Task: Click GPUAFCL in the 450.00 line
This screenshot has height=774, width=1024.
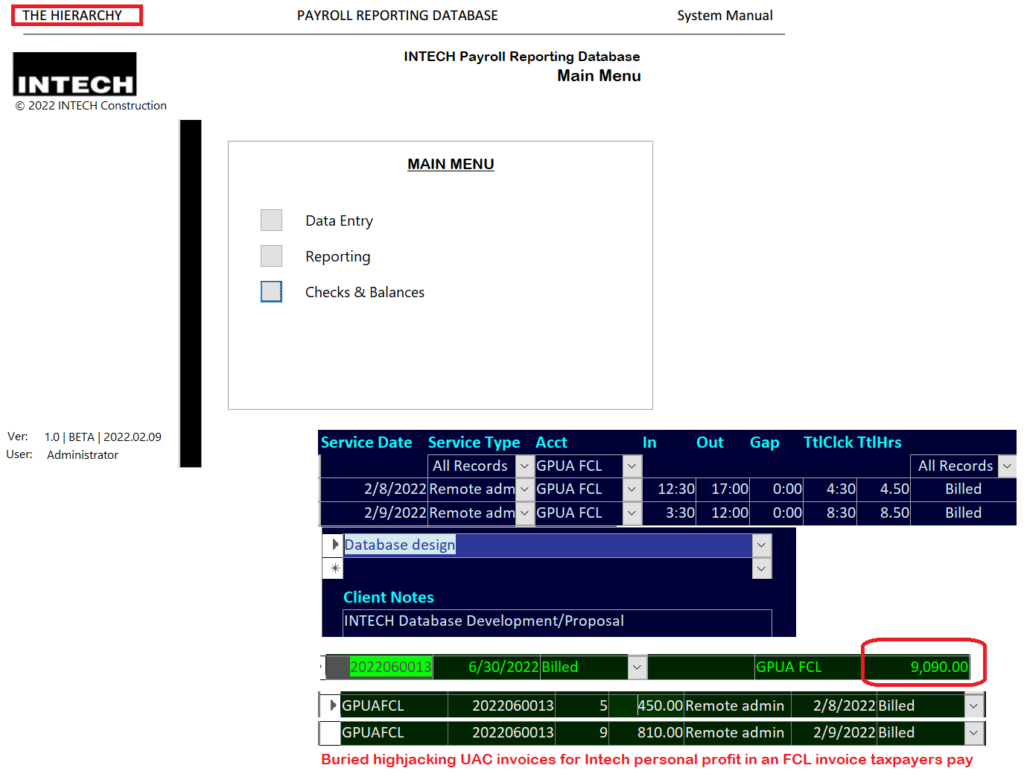Action: pos(394,705)
